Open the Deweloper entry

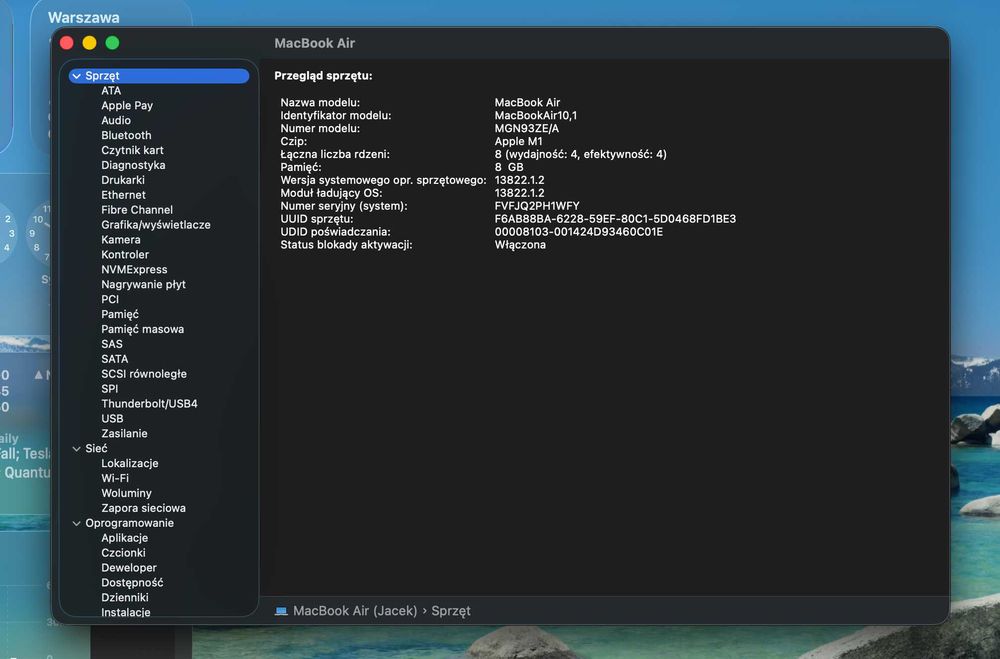coord(129,568)
